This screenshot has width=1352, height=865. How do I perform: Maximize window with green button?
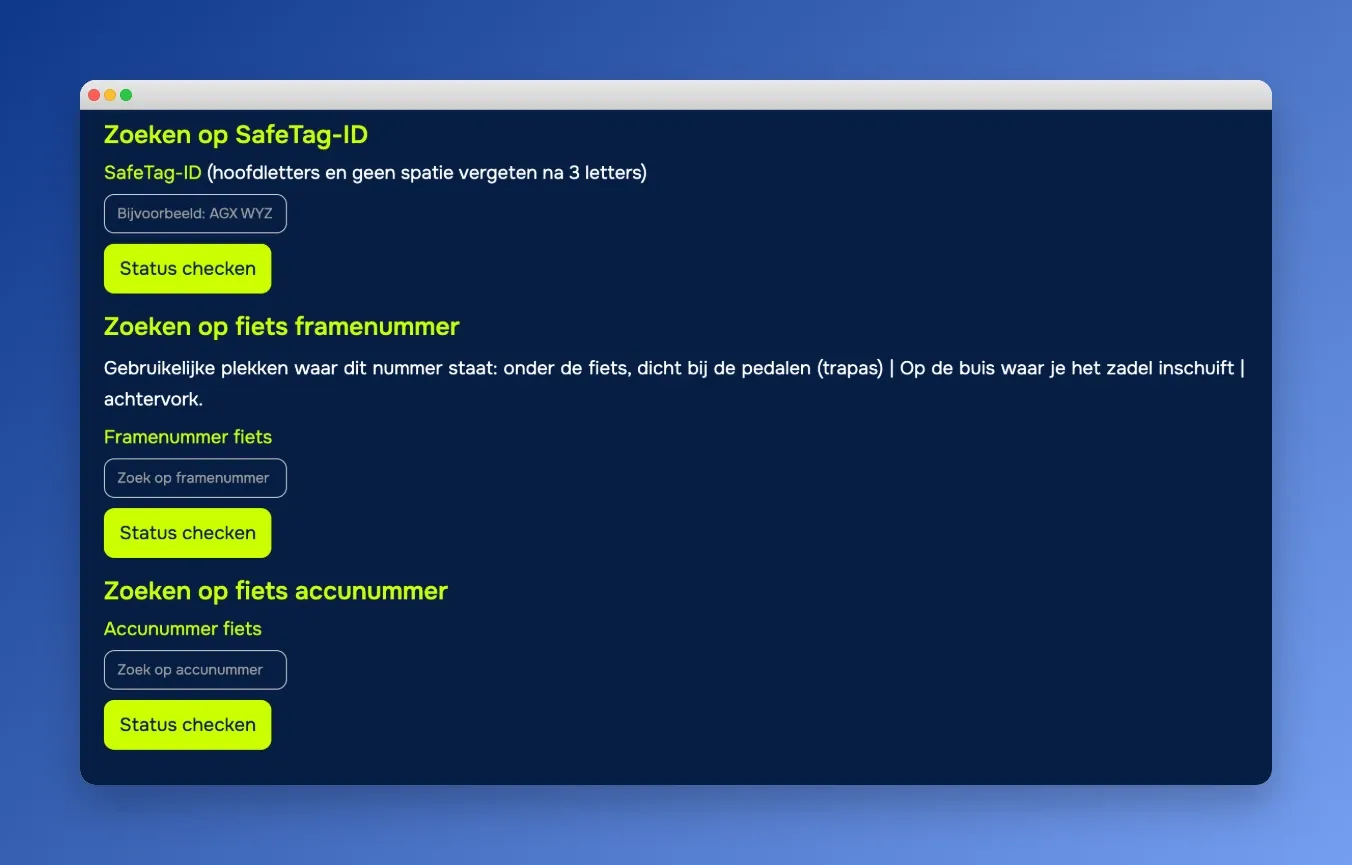(126, 95)
